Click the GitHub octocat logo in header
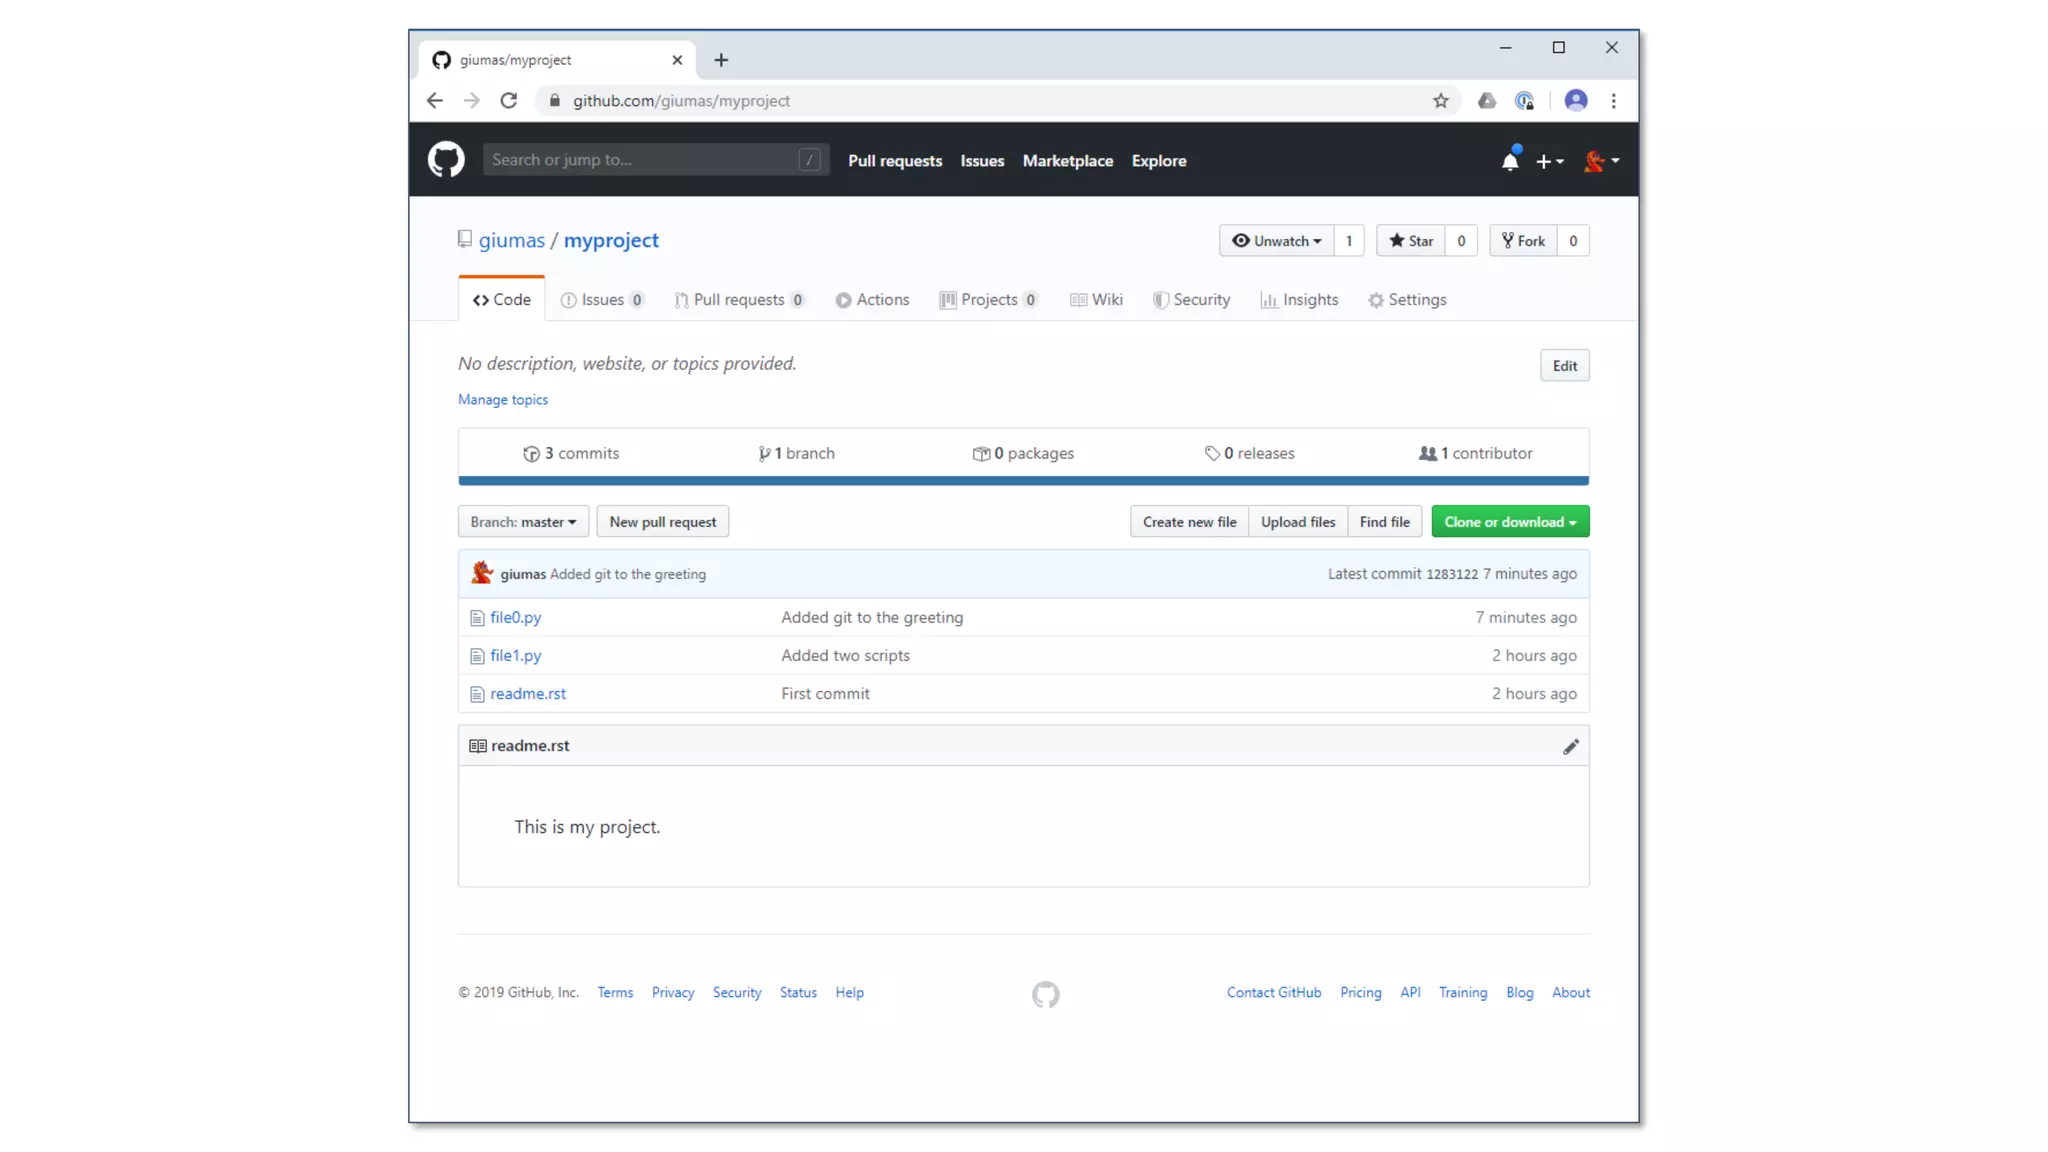 (446, 160)
